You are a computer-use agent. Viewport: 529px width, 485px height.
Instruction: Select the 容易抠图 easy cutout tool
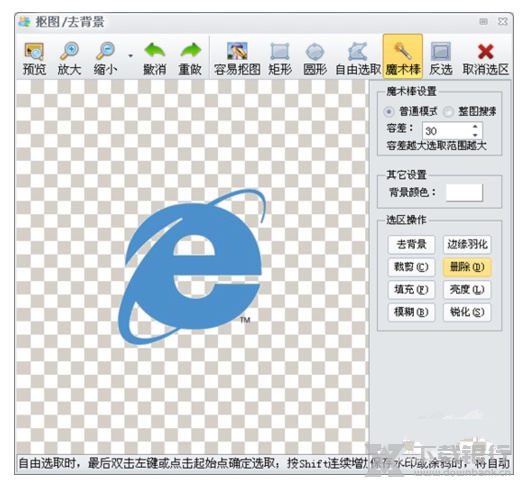point(237,59)
